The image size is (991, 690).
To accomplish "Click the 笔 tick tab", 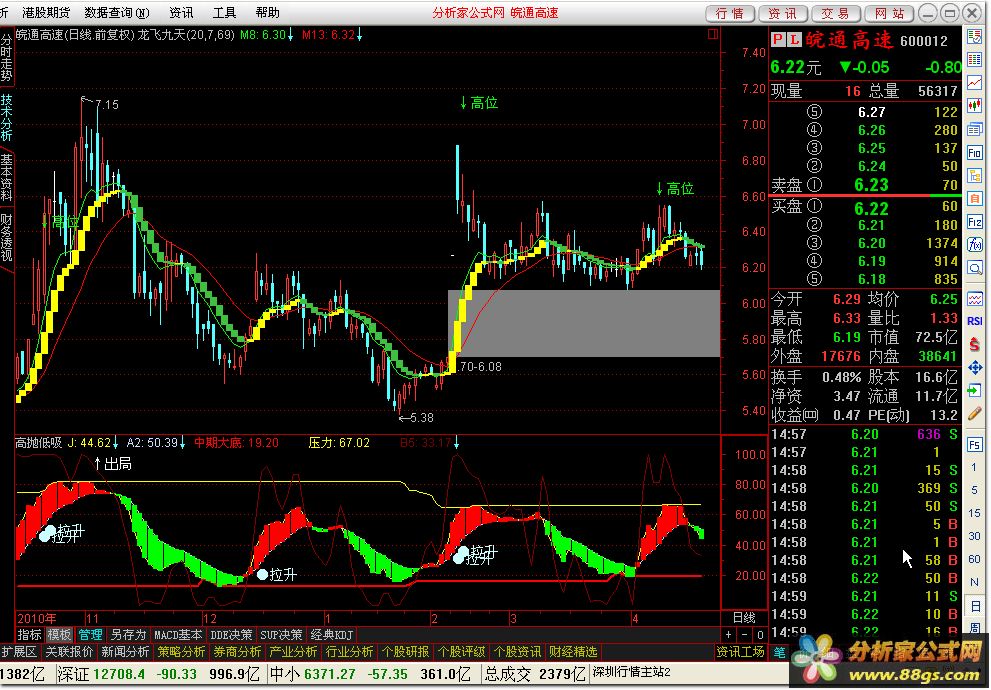I will click(x=779, y=651).
